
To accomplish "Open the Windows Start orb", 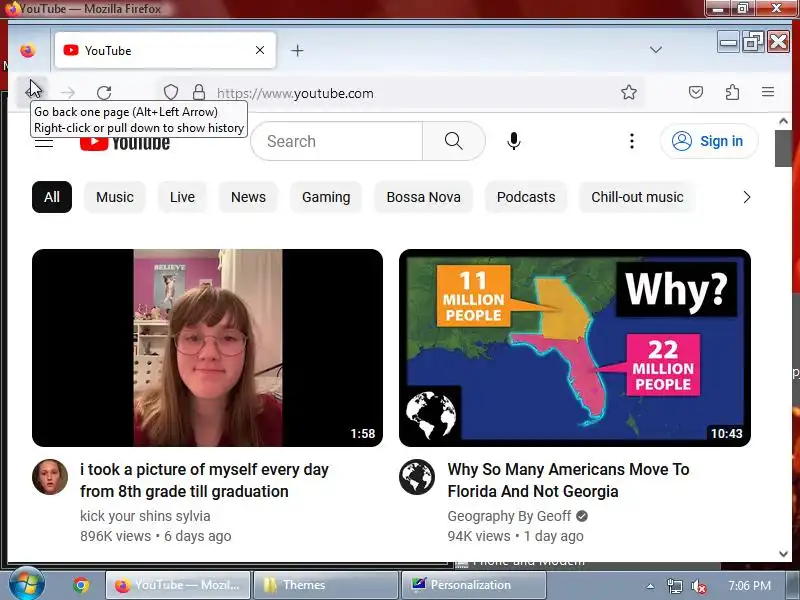I will pyautogui.click(x=27, y=584).
